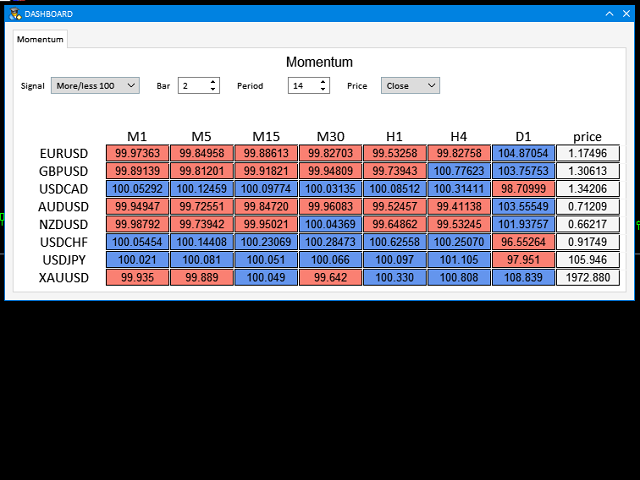Select the NZDUSD row label
Image resolution: width=640 pixels, height=480 pixels.
click(x=64, y=224)
